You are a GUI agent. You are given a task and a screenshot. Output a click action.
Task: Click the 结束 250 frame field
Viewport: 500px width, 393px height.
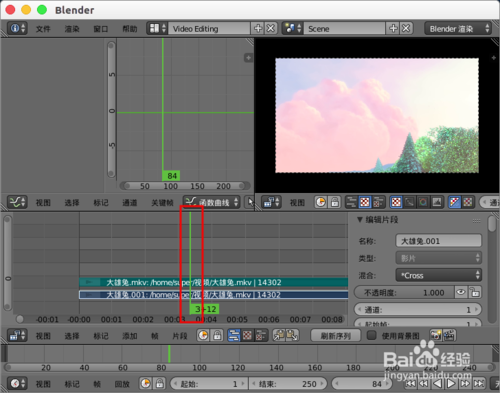289,384
